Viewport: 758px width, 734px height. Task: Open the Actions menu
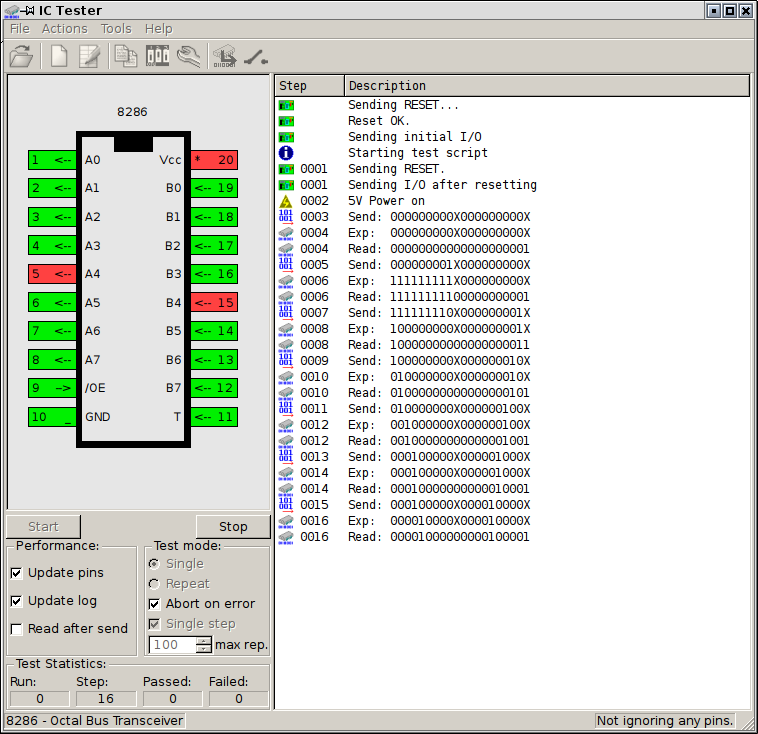[x=64, y=29]
